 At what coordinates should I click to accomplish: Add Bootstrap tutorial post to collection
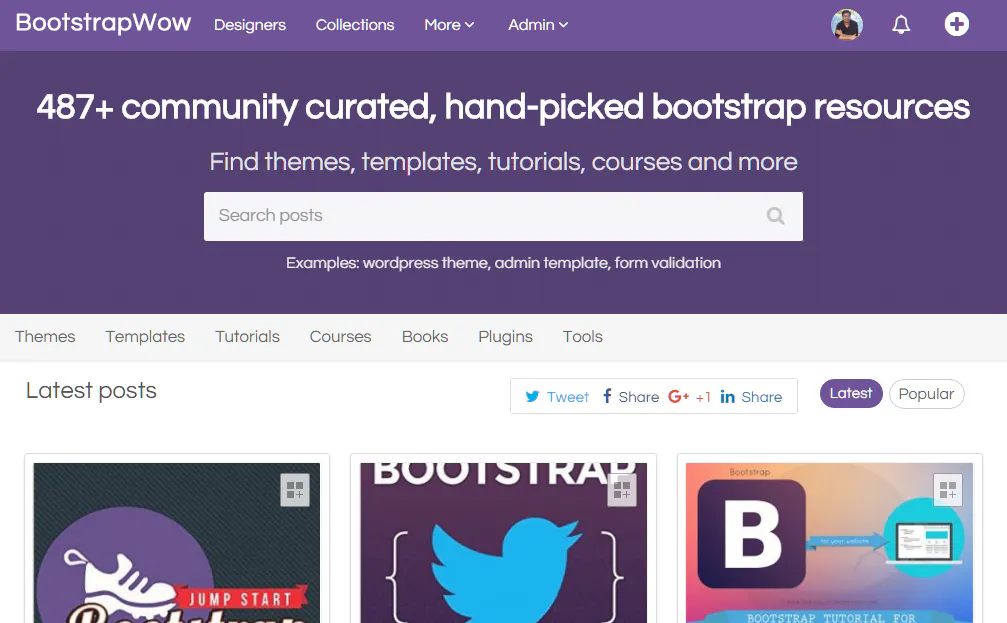[947, 490]
